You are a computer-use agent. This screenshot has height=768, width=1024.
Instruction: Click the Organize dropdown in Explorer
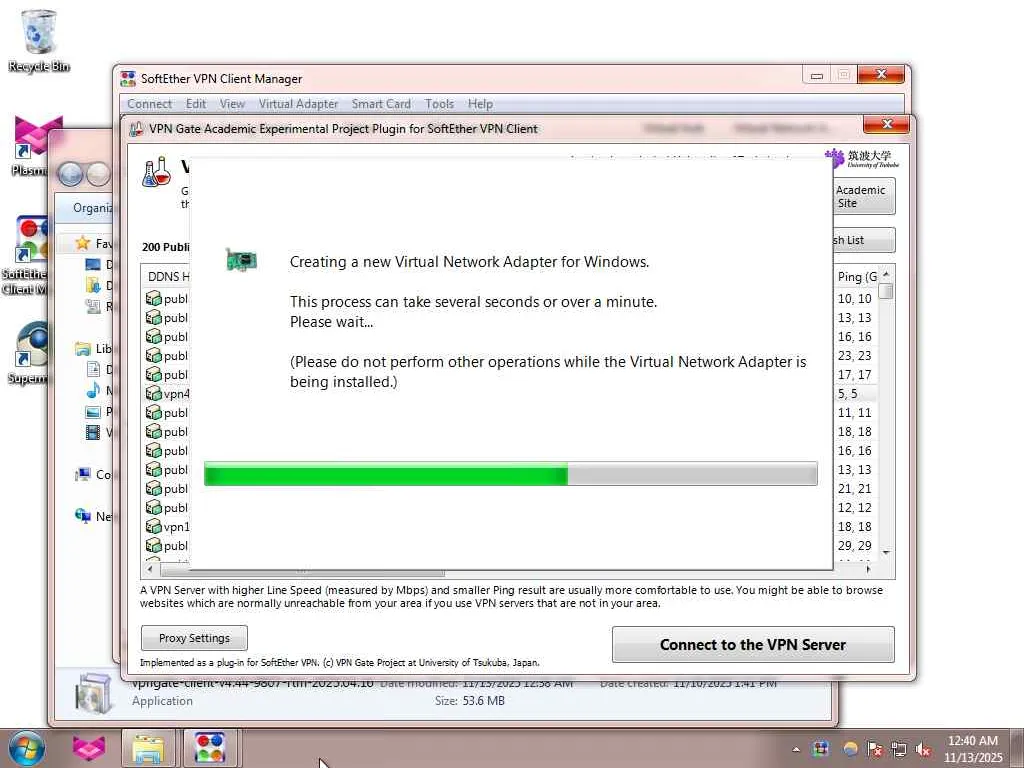pyautogui.click(x=93, y=208)
